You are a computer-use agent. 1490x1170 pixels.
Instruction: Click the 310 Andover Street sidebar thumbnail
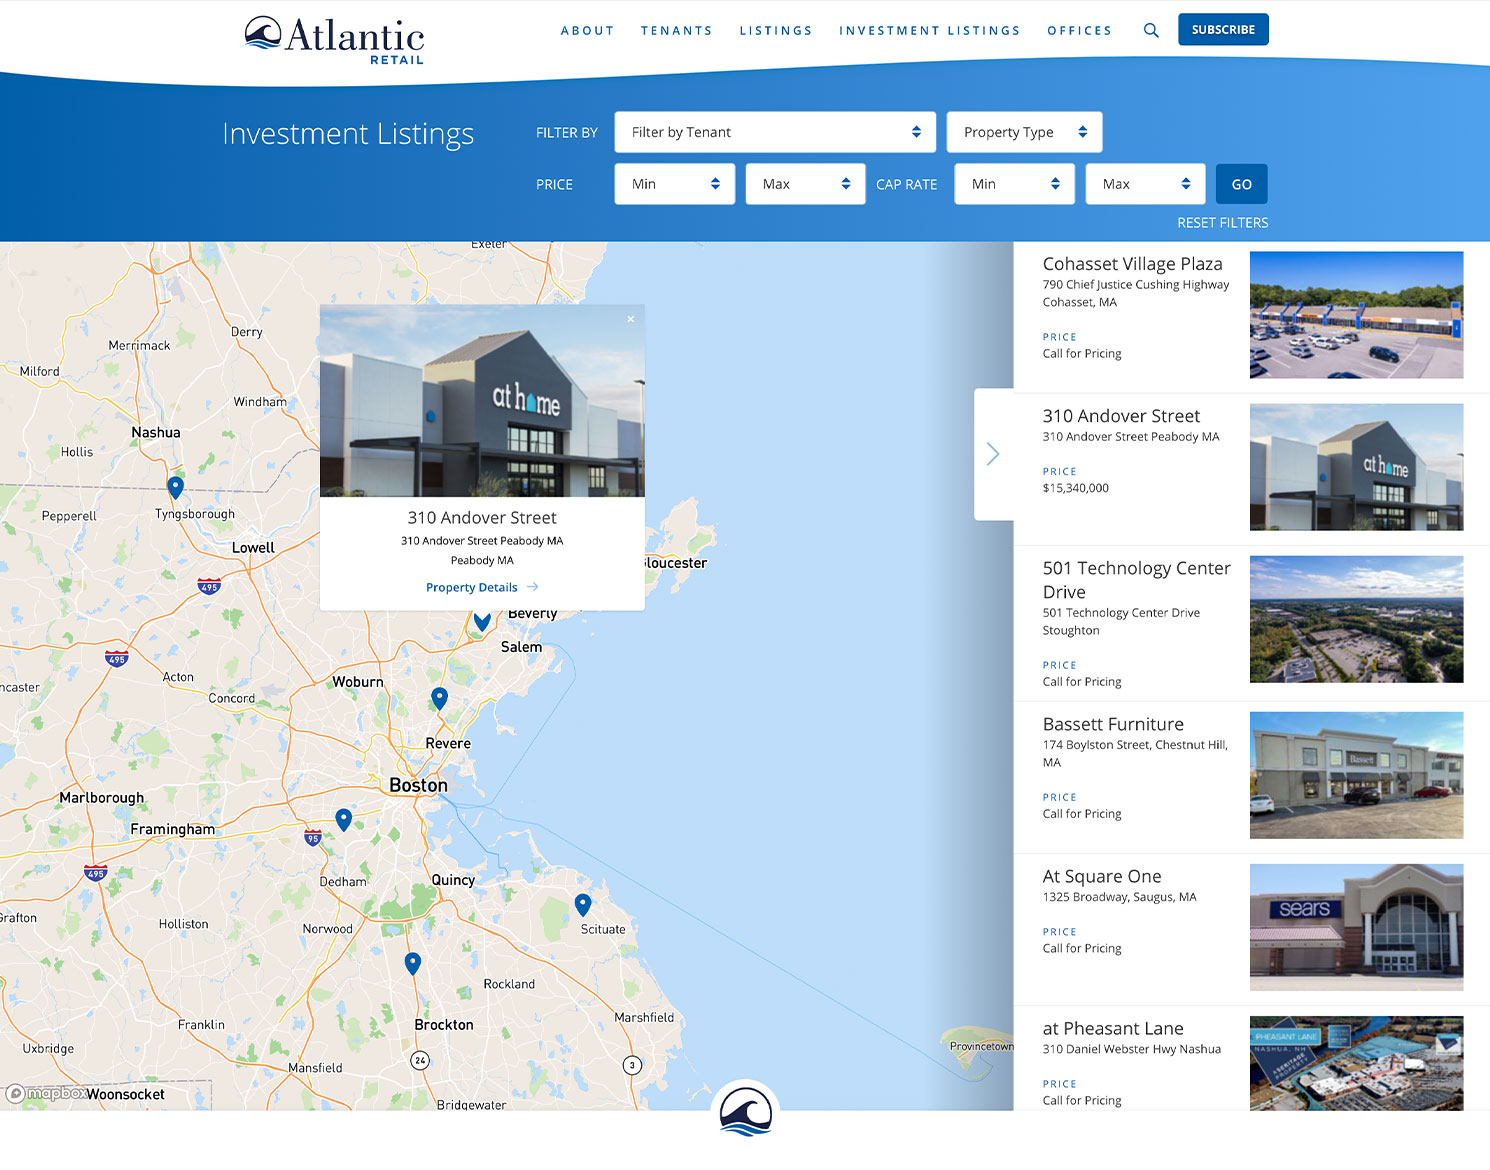[1356, 467]
